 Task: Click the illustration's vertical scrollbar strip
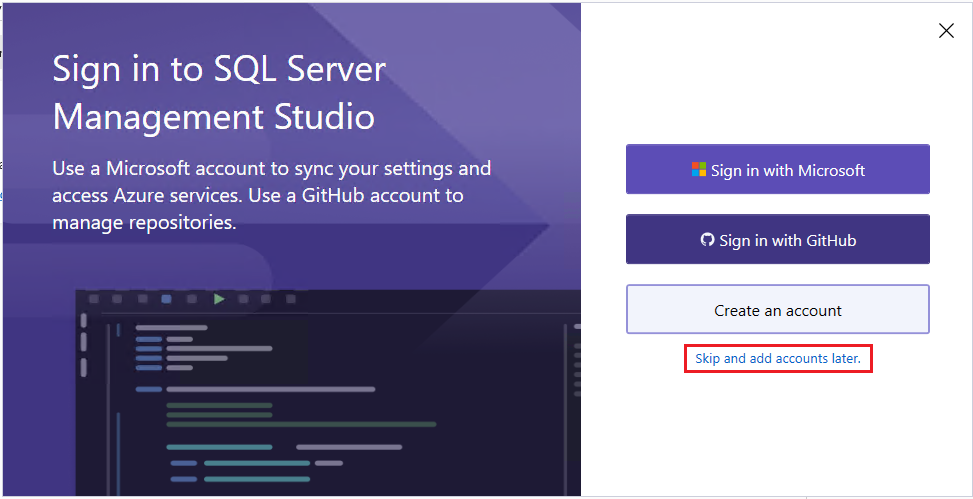pyautogui.click(x=565, y=410)
